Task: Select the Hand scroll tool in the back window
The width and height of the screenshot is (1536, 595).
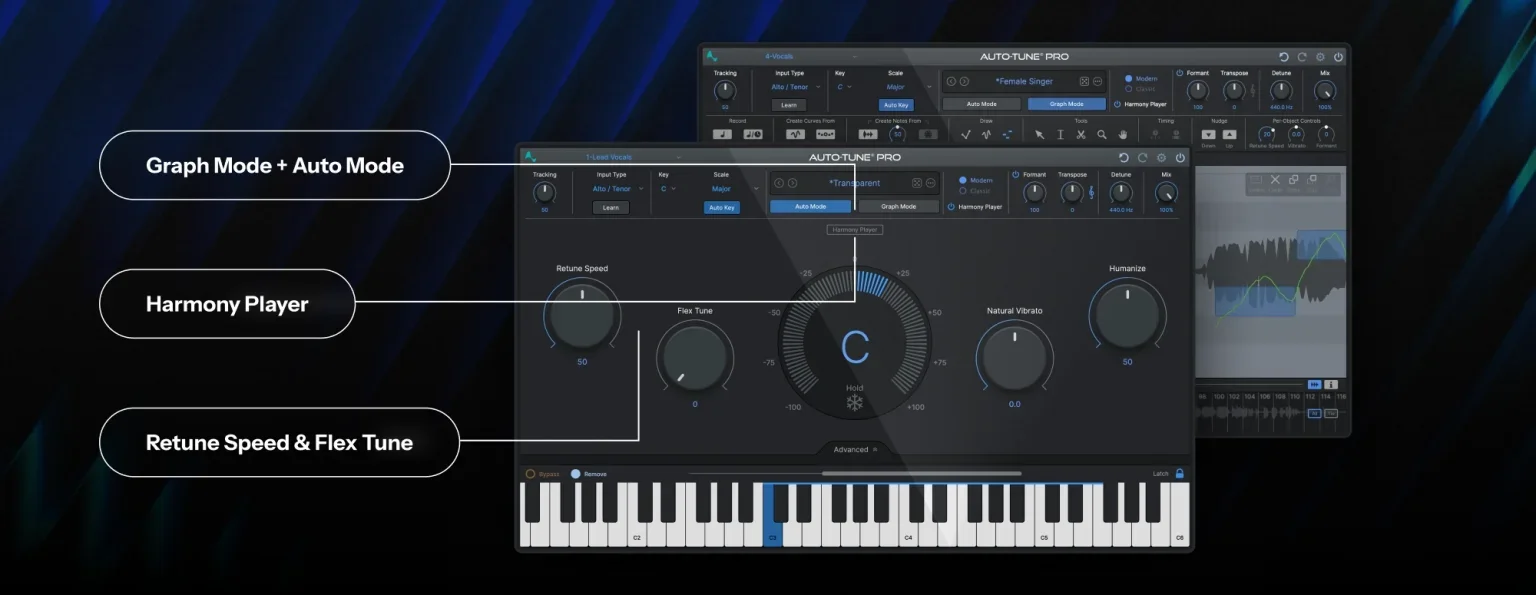Action: [x=1123, y=134]
